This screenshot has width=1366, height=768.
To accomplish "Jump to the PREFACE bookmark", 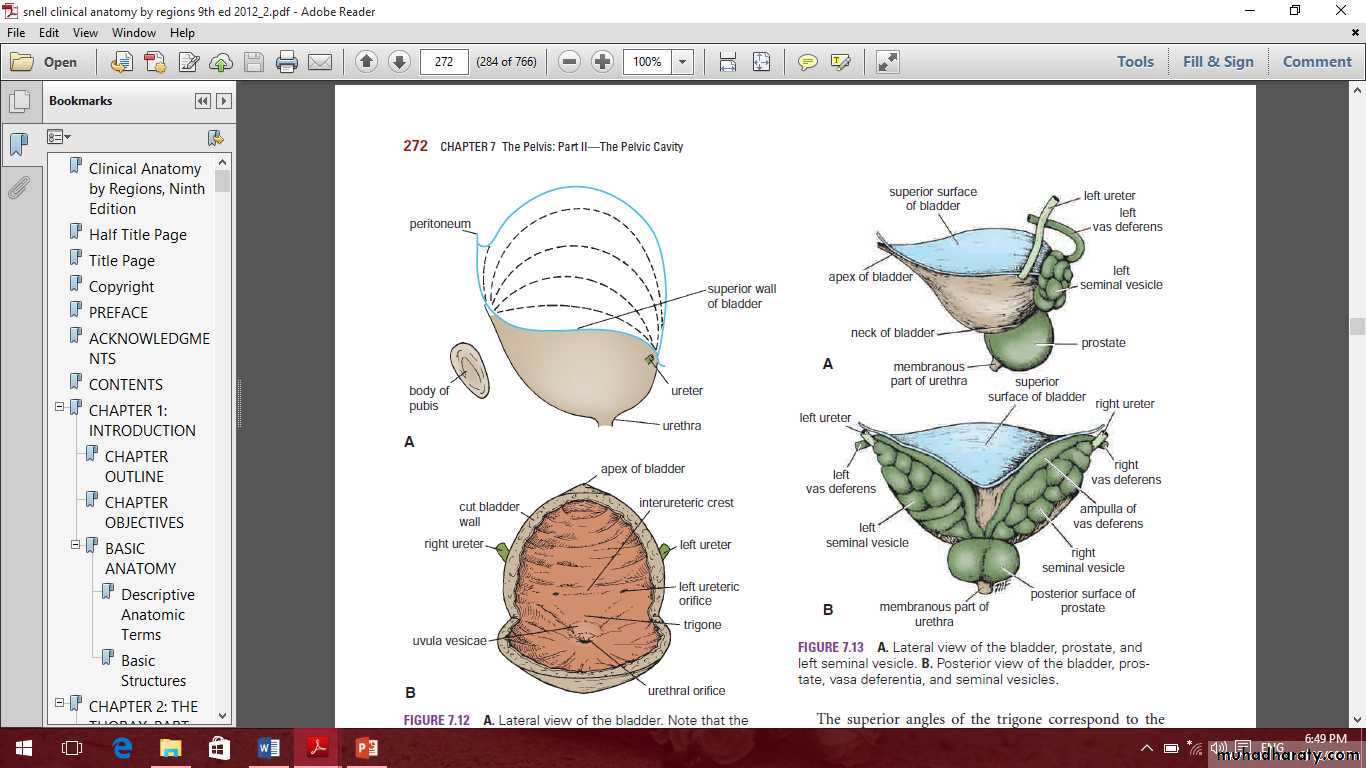I will (118, 312).
